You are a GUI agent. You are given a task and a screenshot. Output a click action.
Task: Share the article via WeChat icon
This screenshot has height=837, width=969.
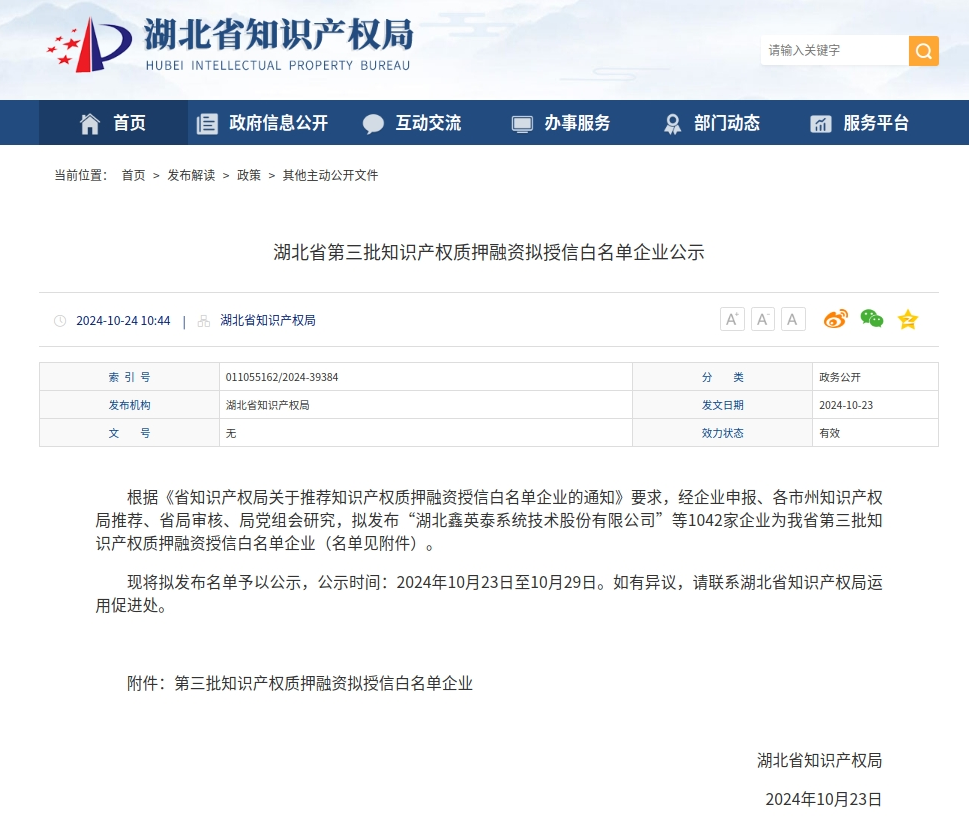coord(871,318)
